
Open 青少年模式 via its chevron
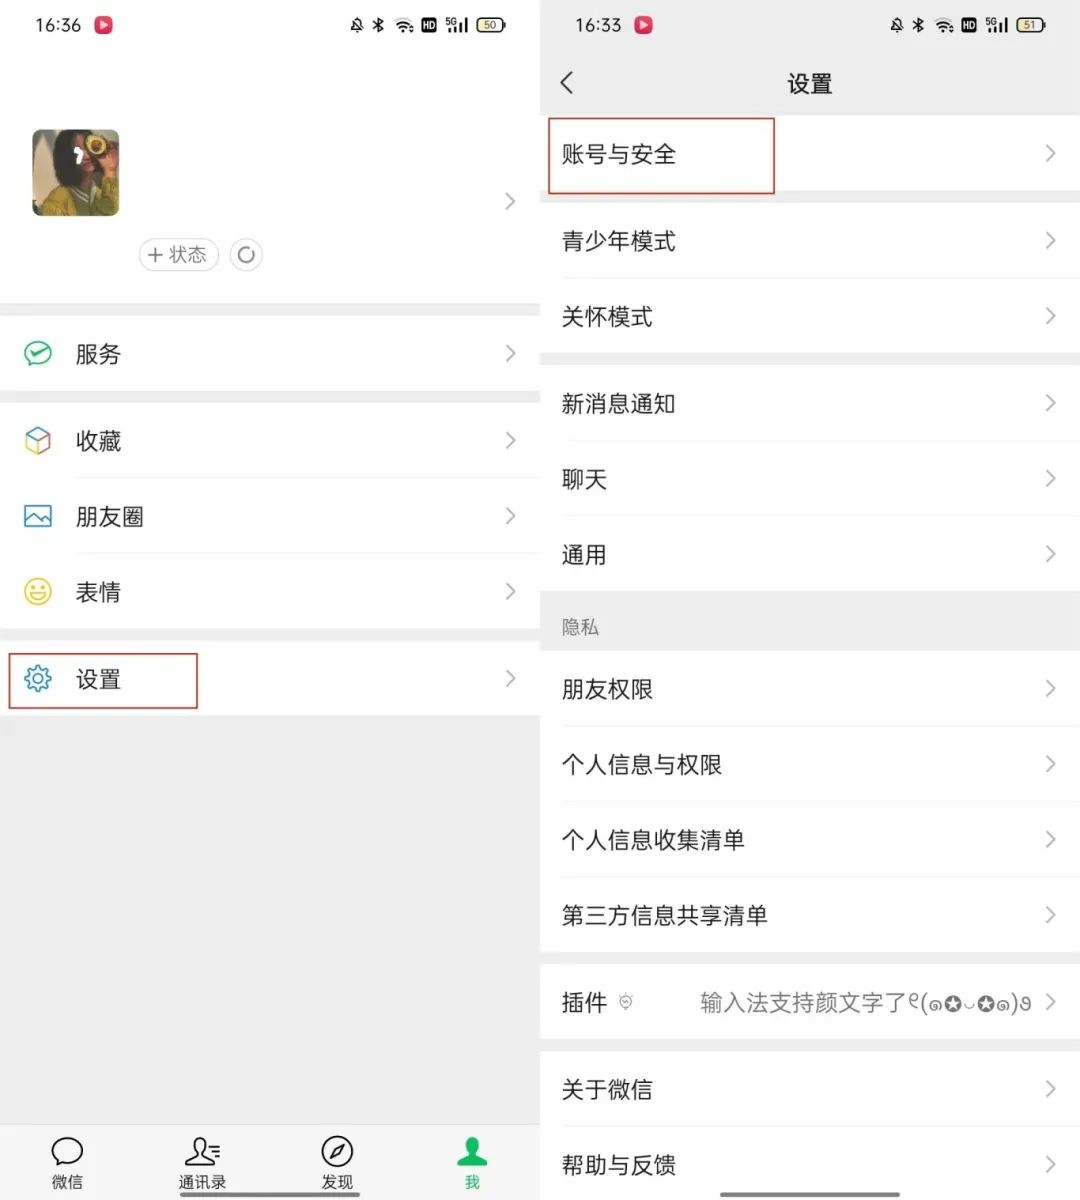[x=1050, y=241]
